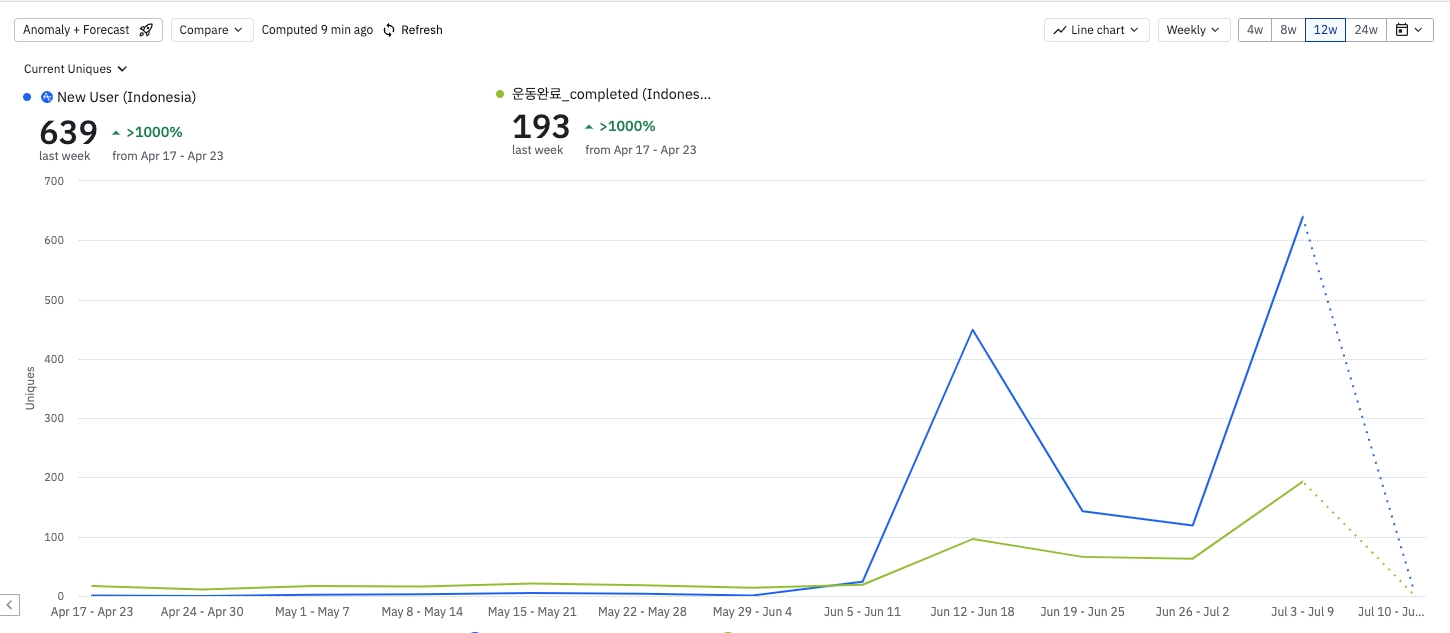The image size is (1450, 633).
Task: Click the New User (Indonesia) cohort icon
Action: pos(46,97)
